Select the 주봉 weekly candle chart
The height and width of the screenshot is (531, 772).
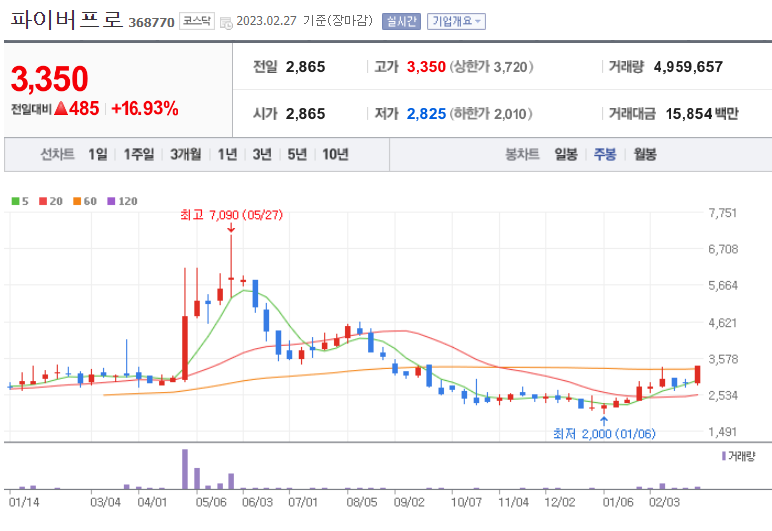[x=605, y=155]
